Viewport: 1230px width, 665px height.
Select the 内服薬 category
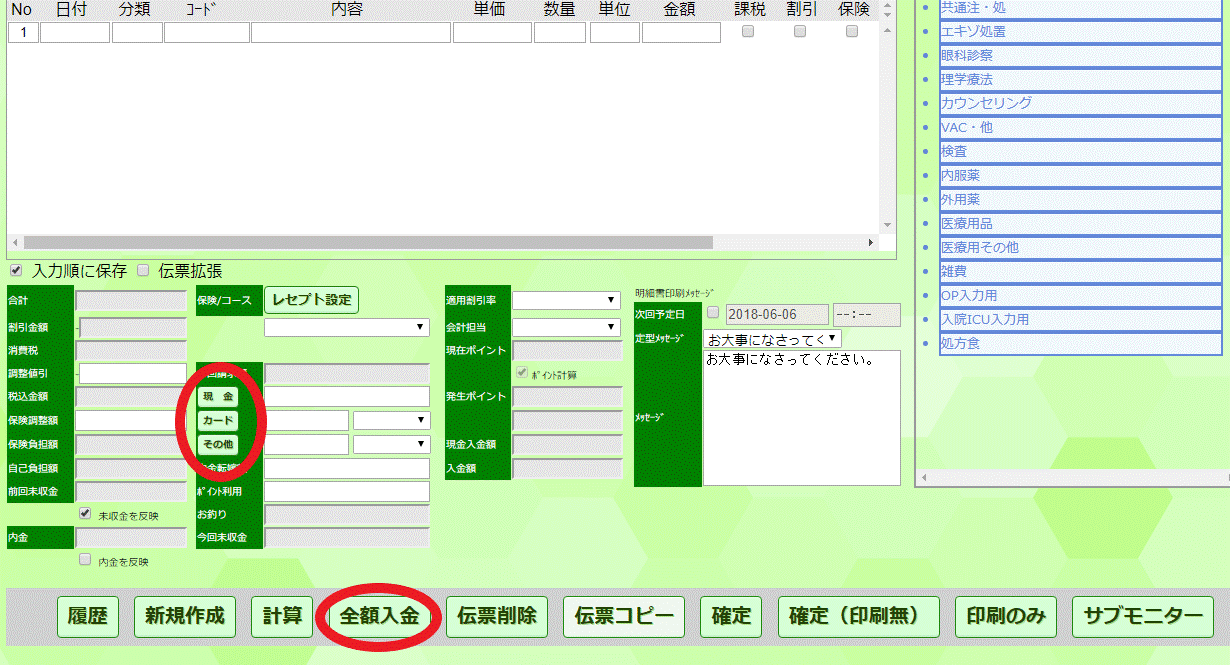1081,175
